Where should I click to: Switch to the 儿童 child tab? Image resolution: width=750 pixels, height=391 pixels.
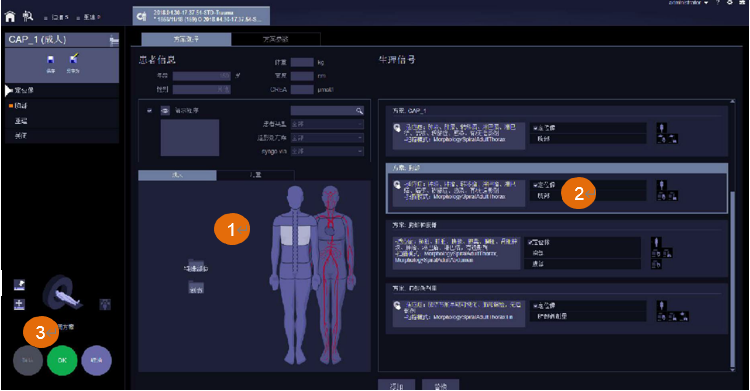point(255,175)
